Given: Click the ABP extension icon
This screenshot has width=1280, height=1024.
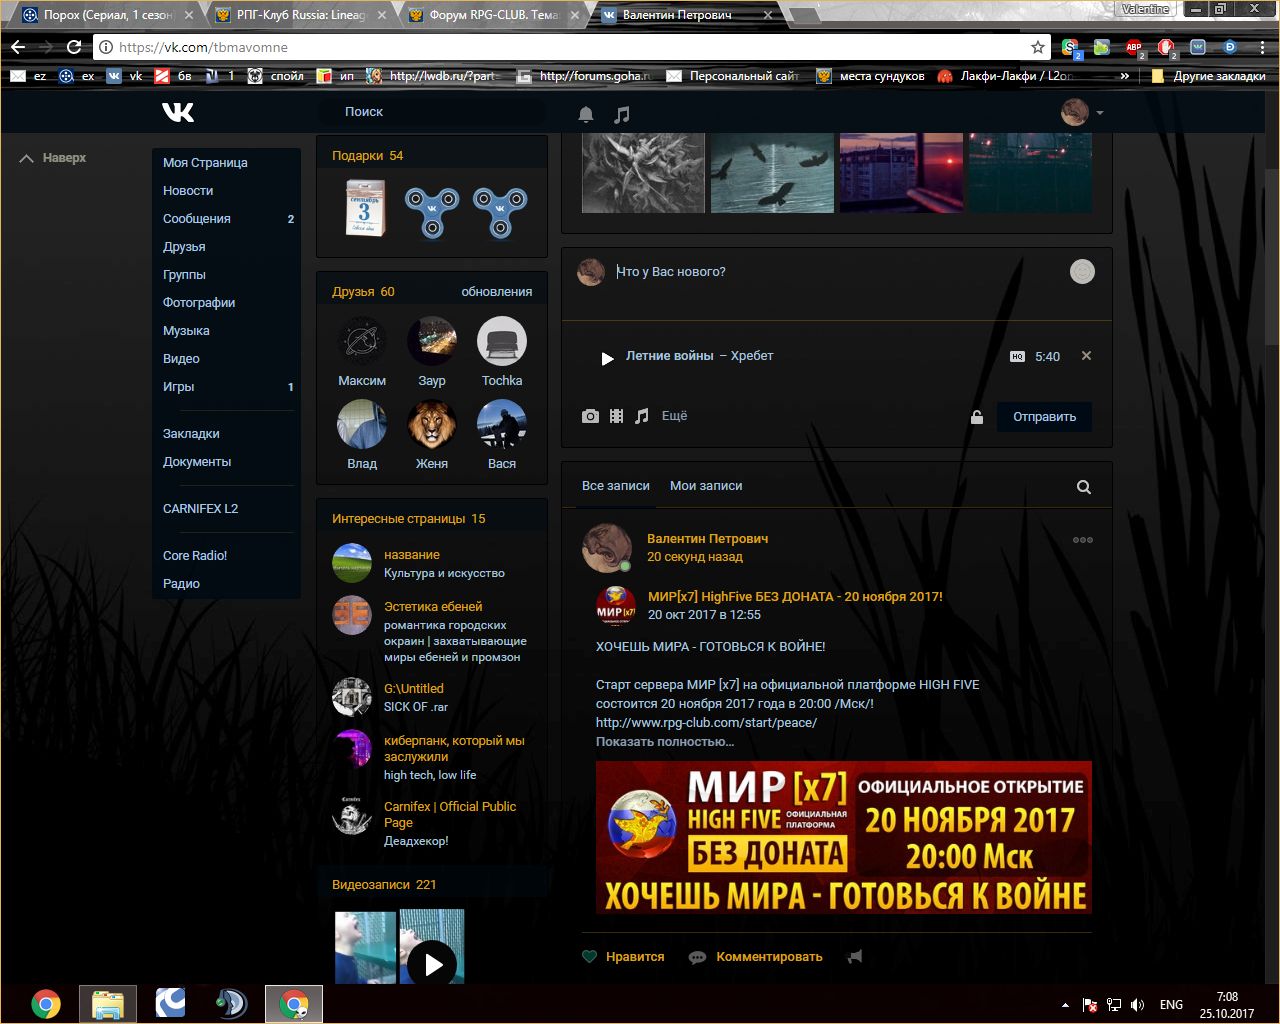Looking at the screenshot, I should click(1134, 47).
